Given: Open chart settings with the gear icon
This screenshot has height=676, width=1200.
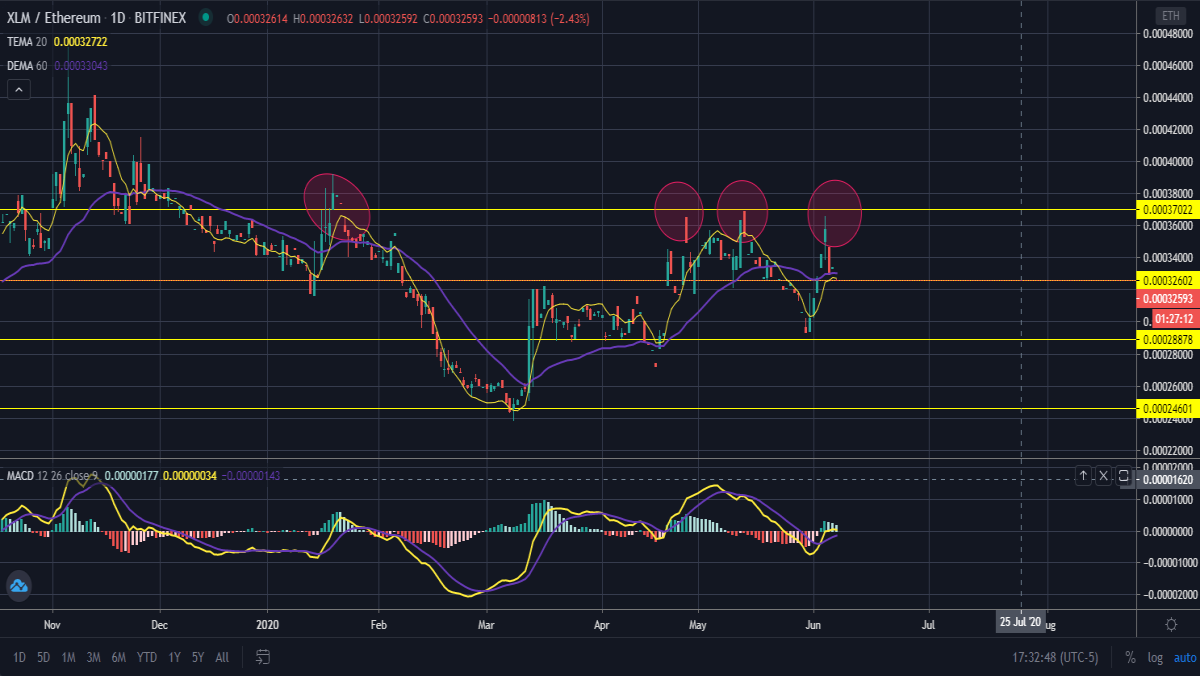Looking at the screenshot, I should [x=1170, y=624].
